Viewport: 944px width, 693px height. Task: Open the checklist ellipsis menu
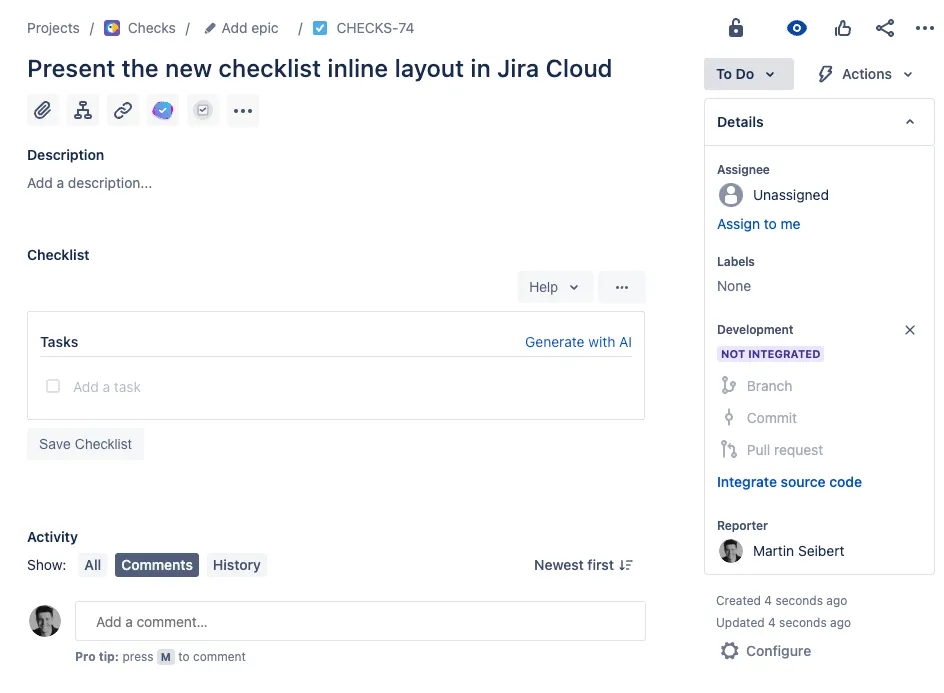(x=622, y=287)
